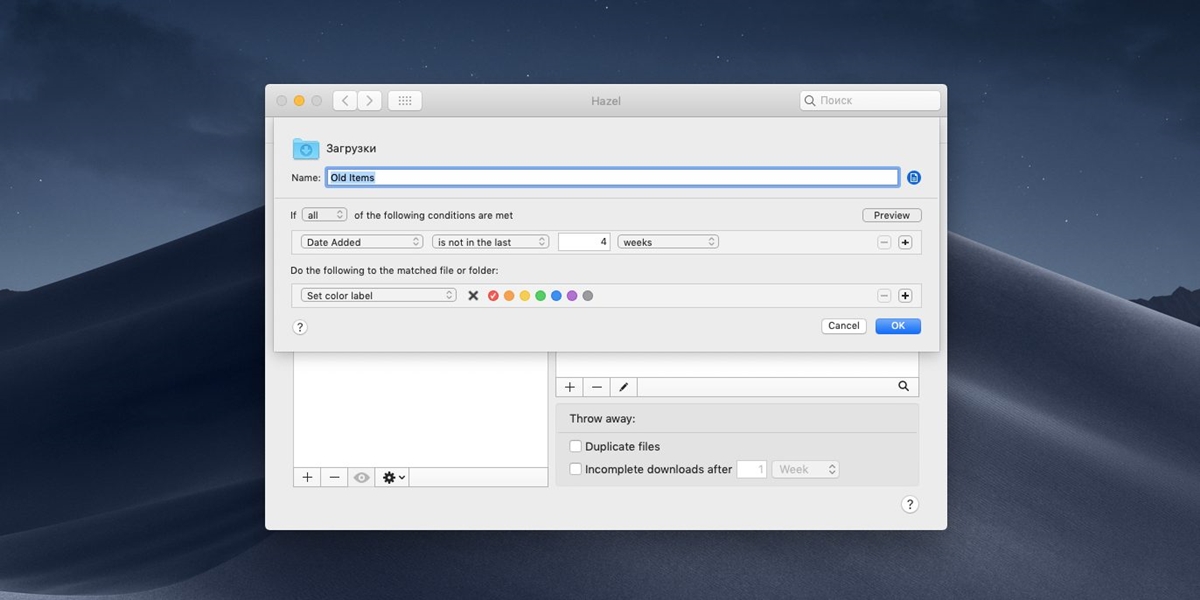Screen dimensions: 1200x600
Task: Open the gear actions menu under folders list
Action: (394, 478)
